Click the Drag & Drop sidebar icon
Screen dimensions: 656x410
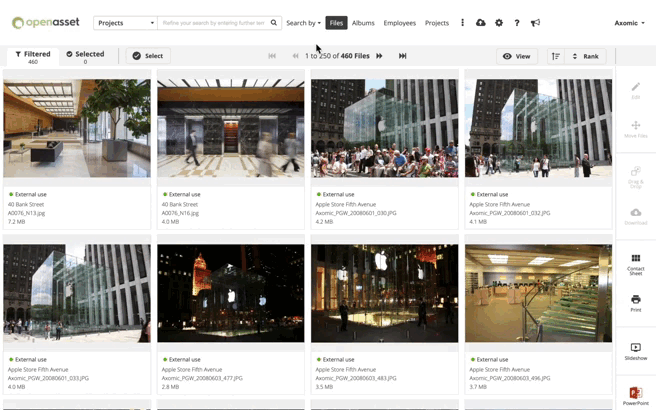point(636,177)
